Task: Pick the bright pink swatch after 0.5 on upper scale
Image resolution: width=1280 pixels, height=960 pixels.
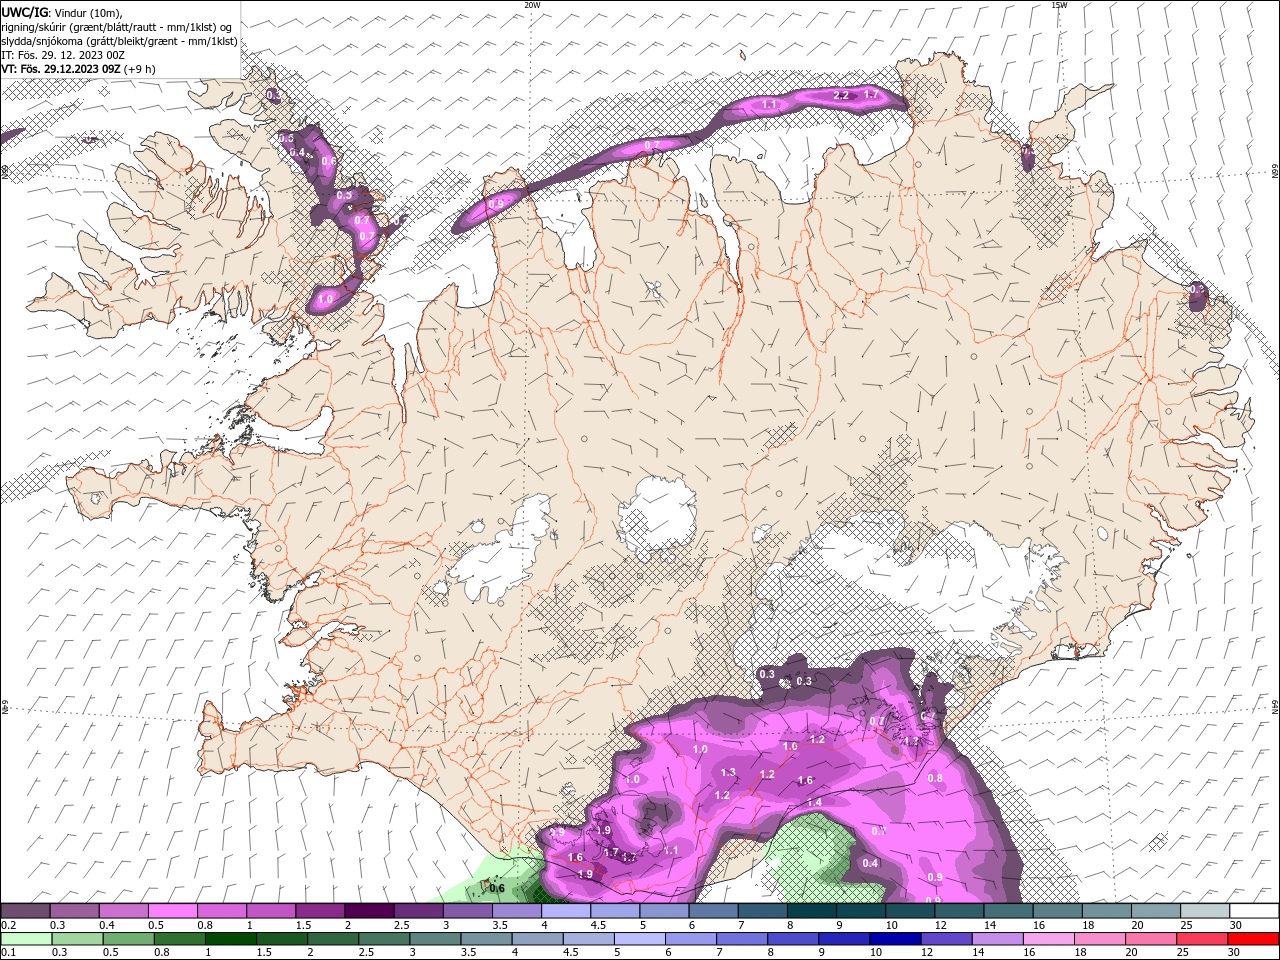Action: (x=172, y=911)
